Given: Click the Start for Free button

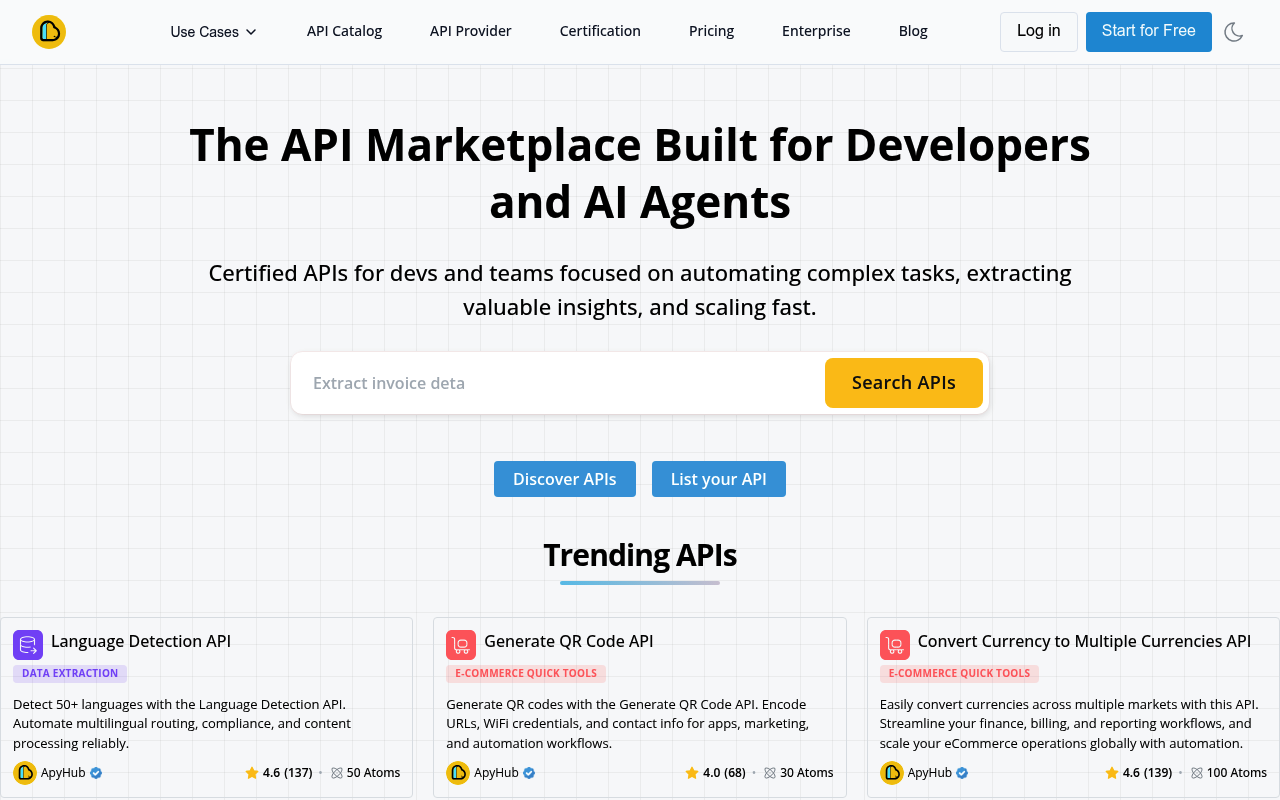Looking at the screenshot, I should [1148, 32].
